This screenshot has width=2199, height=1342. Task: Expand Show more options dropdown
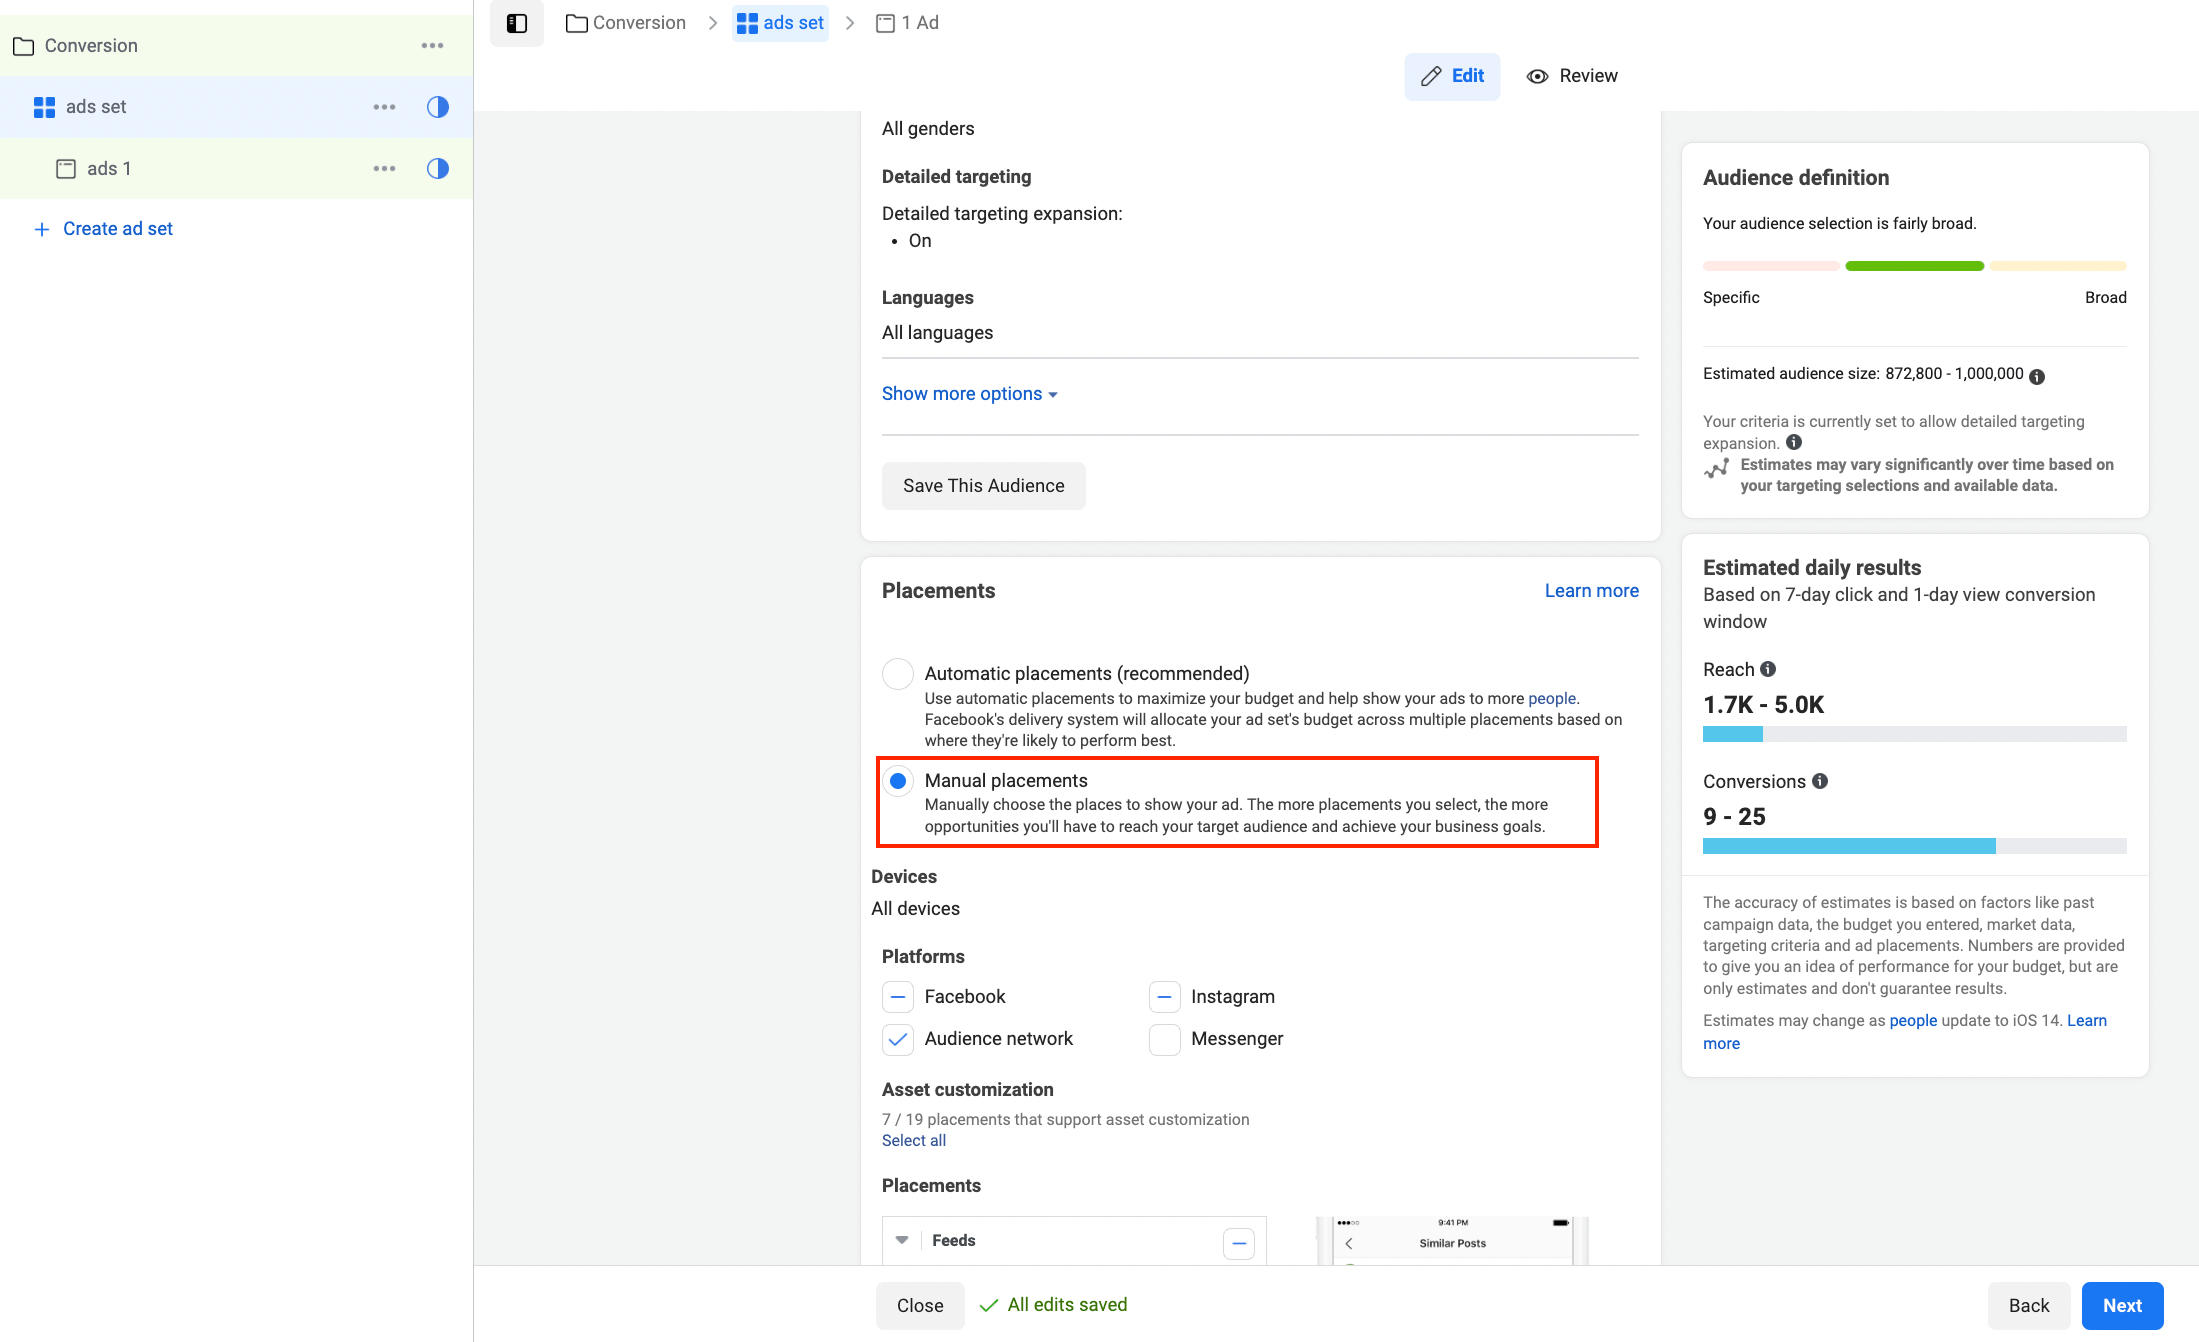click(x=969, y=394)
